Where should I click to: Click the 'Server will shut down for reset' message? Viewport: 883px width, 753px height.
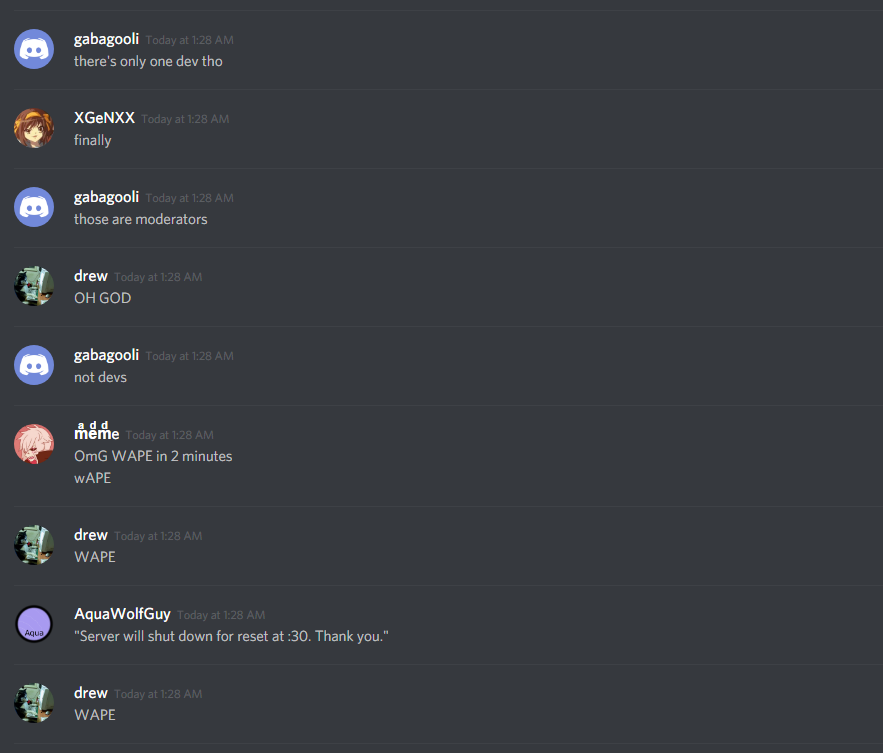(231, 636)
